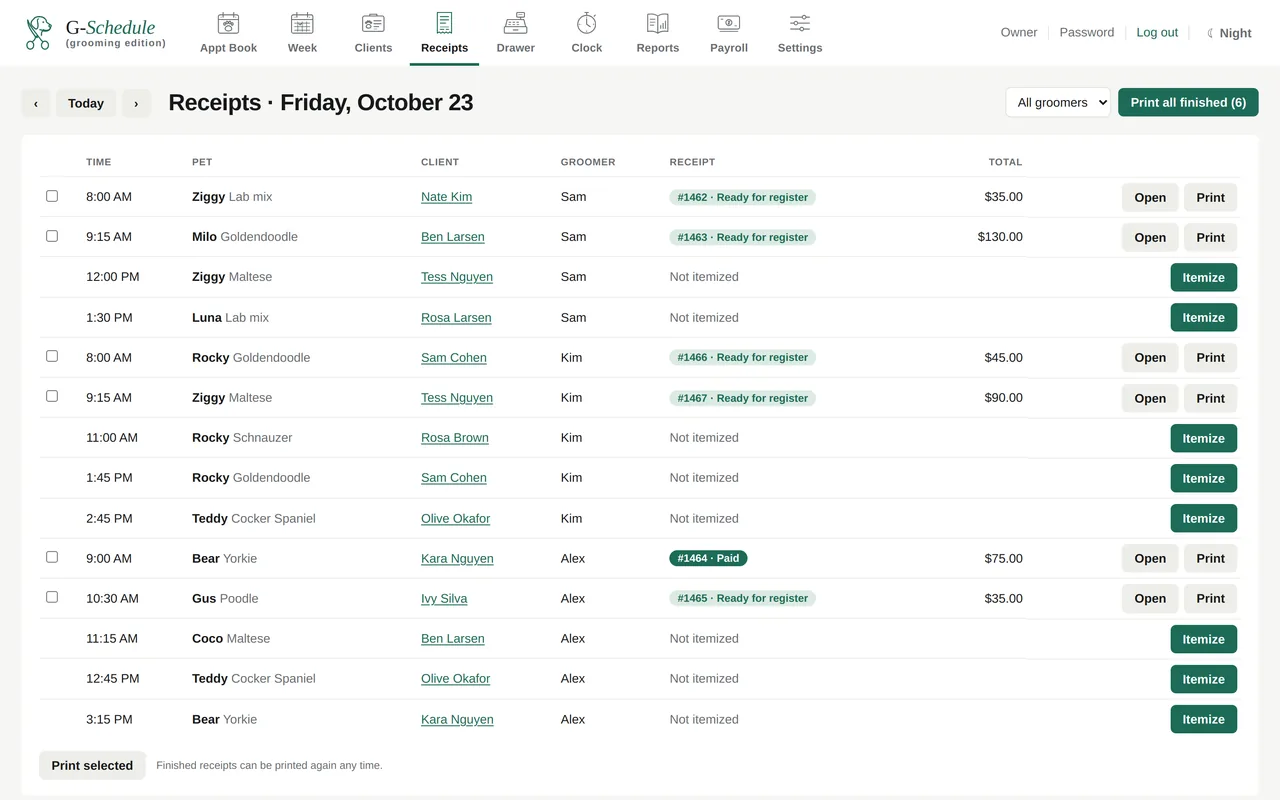
Task: Open the Clients card icon
Action: (373, 23)
